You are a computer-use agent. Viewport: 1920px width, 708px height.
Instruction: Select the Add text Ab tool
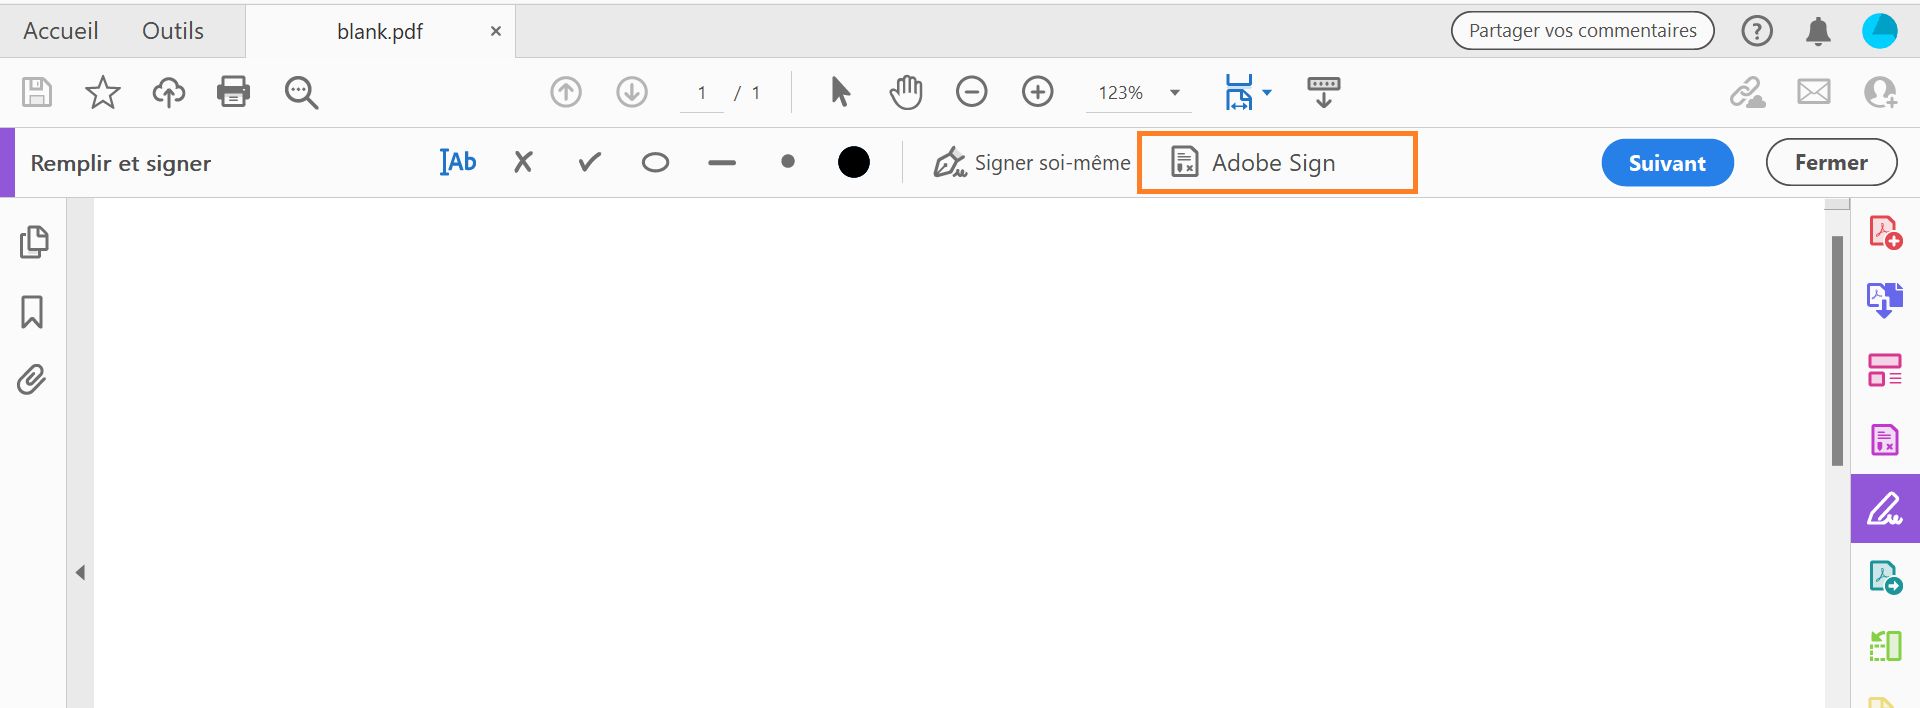coord(458,162)
